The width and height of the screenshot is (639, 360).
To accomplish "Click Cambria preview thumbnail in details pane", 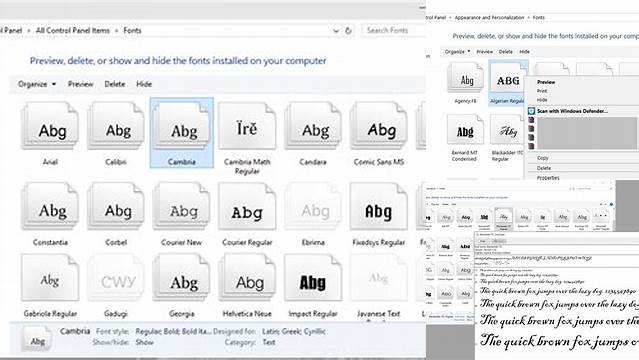I will (x=38, y=339).
